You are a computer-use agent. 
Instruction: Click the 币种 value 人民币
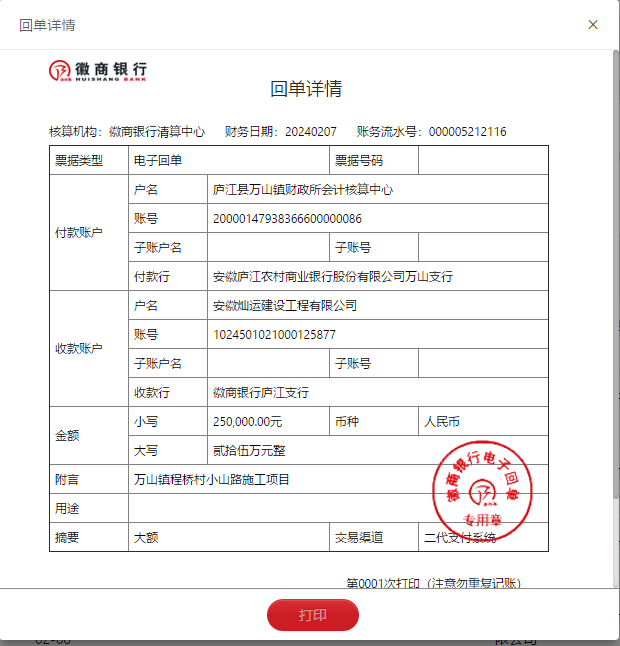(442, 422)
